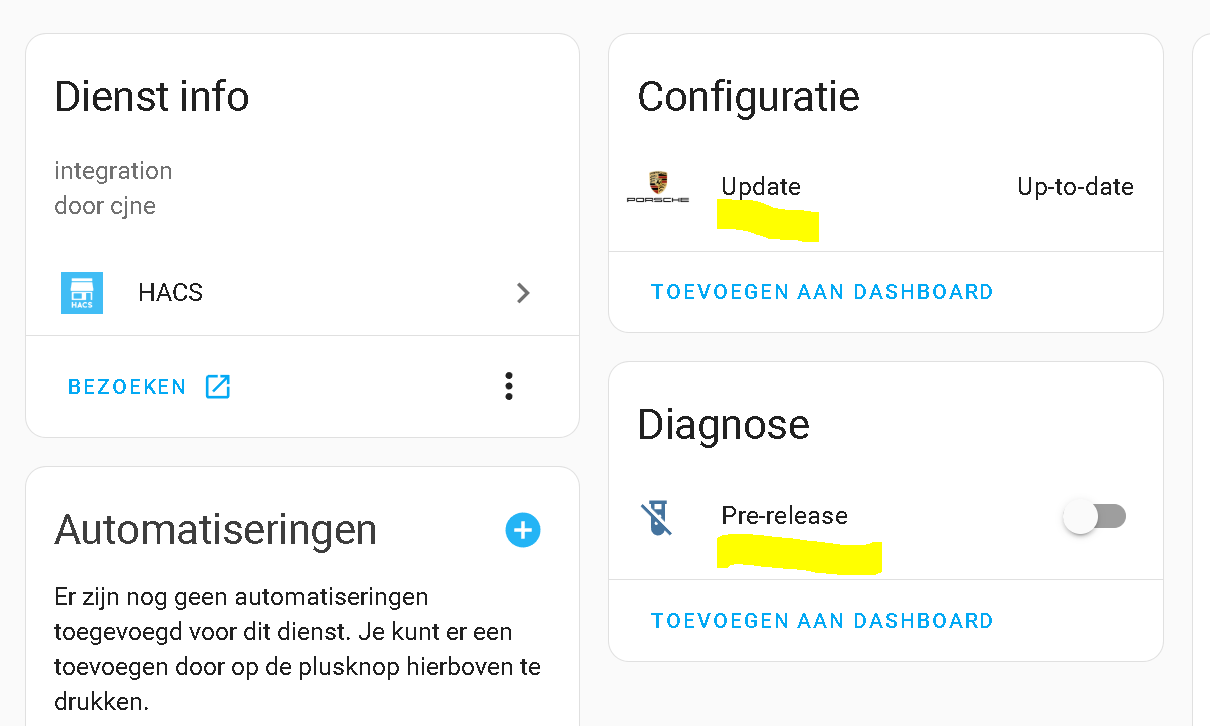Open the BEZOEKEN link text
Viewport: 1210px width, 726px height.
(x=127, y=387)
